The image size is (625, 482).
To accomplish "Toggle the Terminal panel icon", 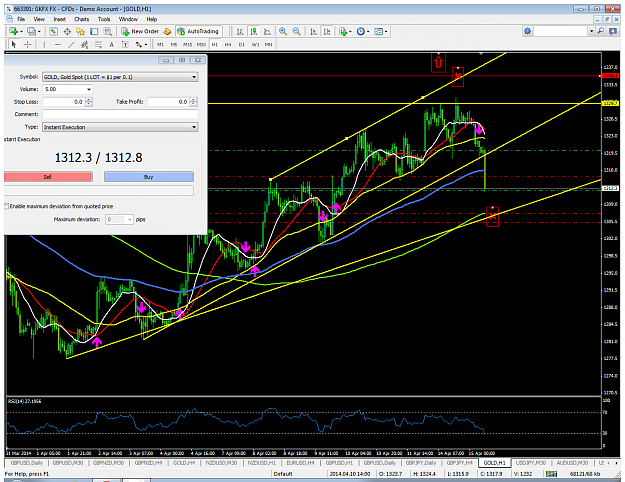I will [x=94, y=31].
